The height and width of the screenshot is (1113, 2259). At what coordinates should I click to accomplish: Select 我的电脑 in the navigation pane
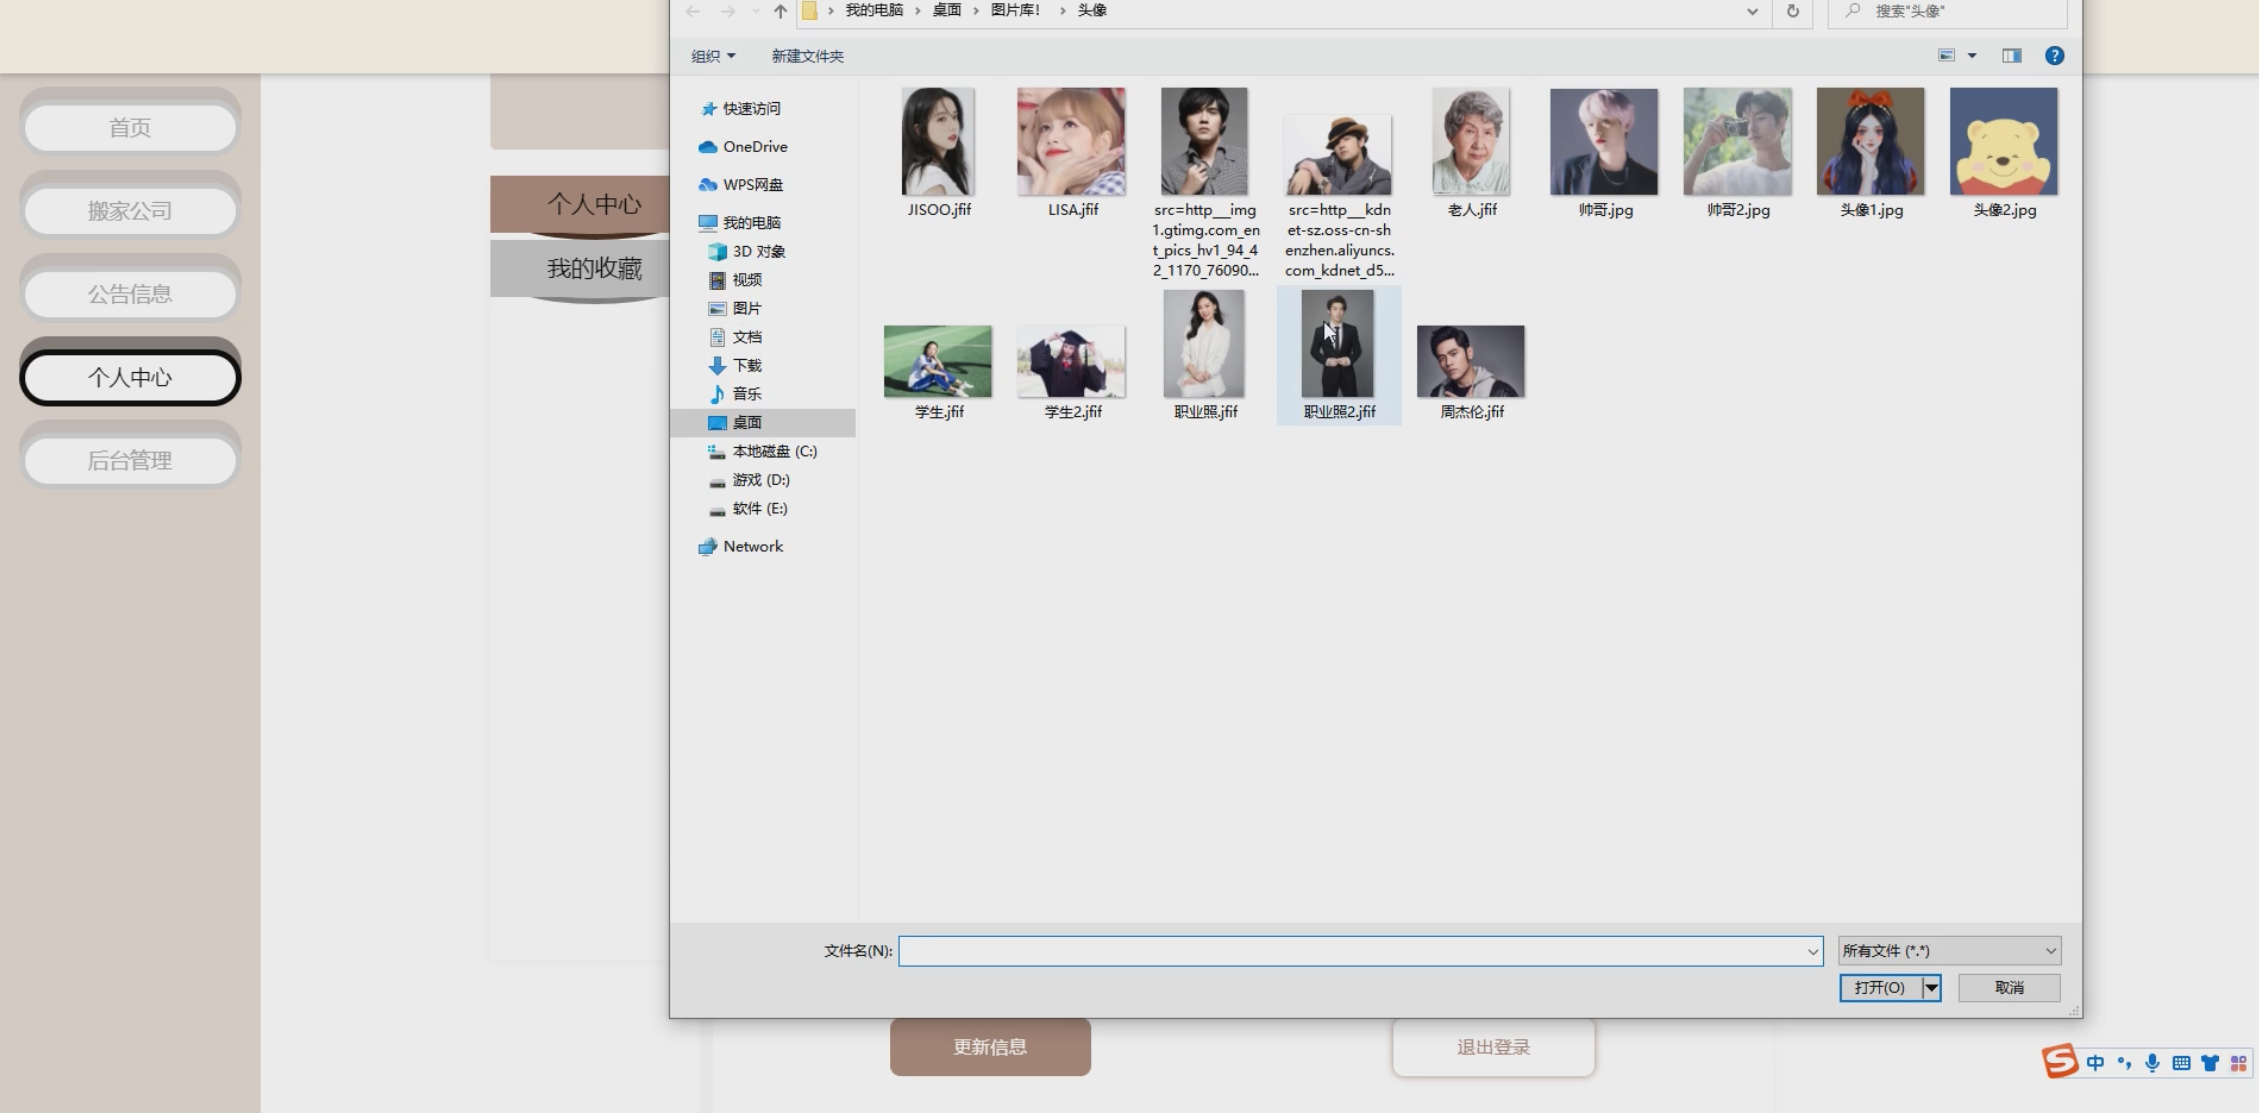tap(740, 223)
